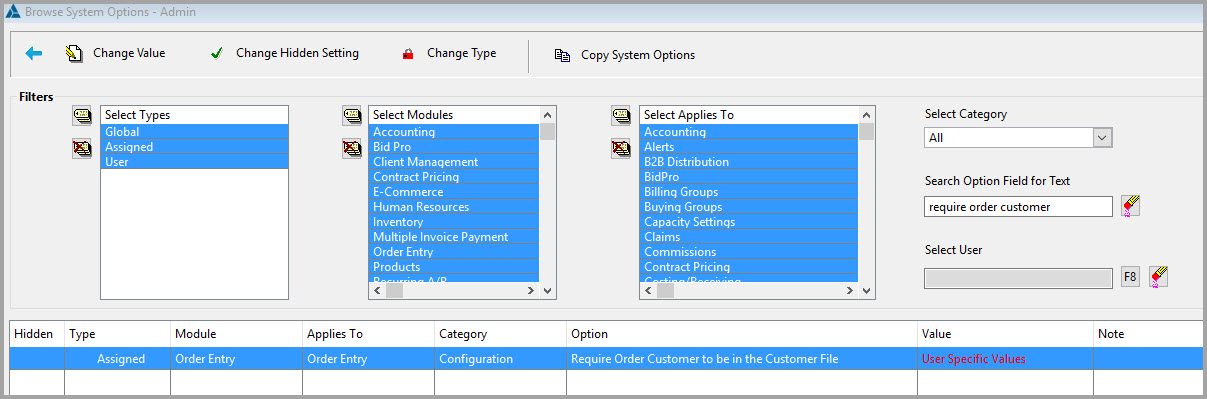Click Change Type button label
The height and width of the screenshot is (399, 1207).
coord(461,54)
